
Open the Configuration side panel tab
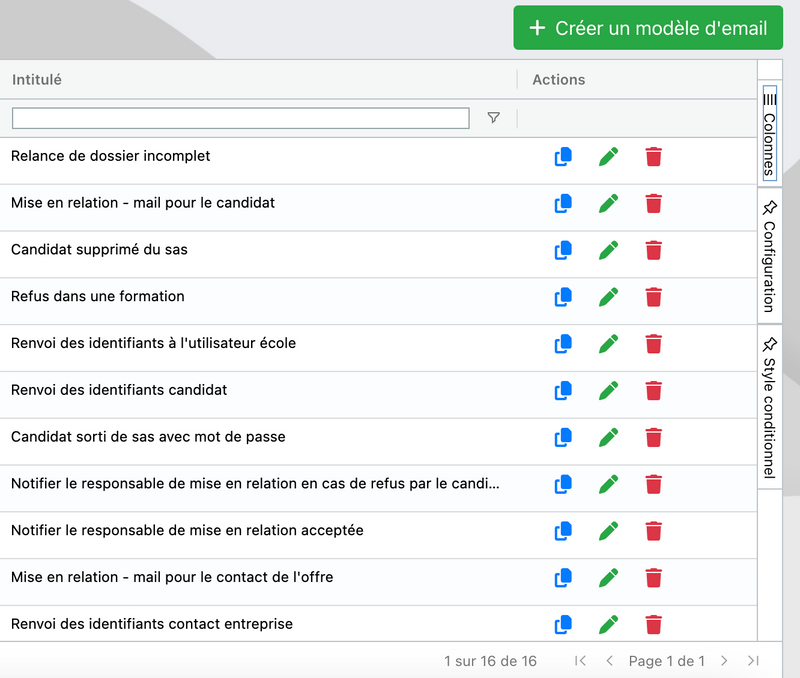(x=769, y=256)
